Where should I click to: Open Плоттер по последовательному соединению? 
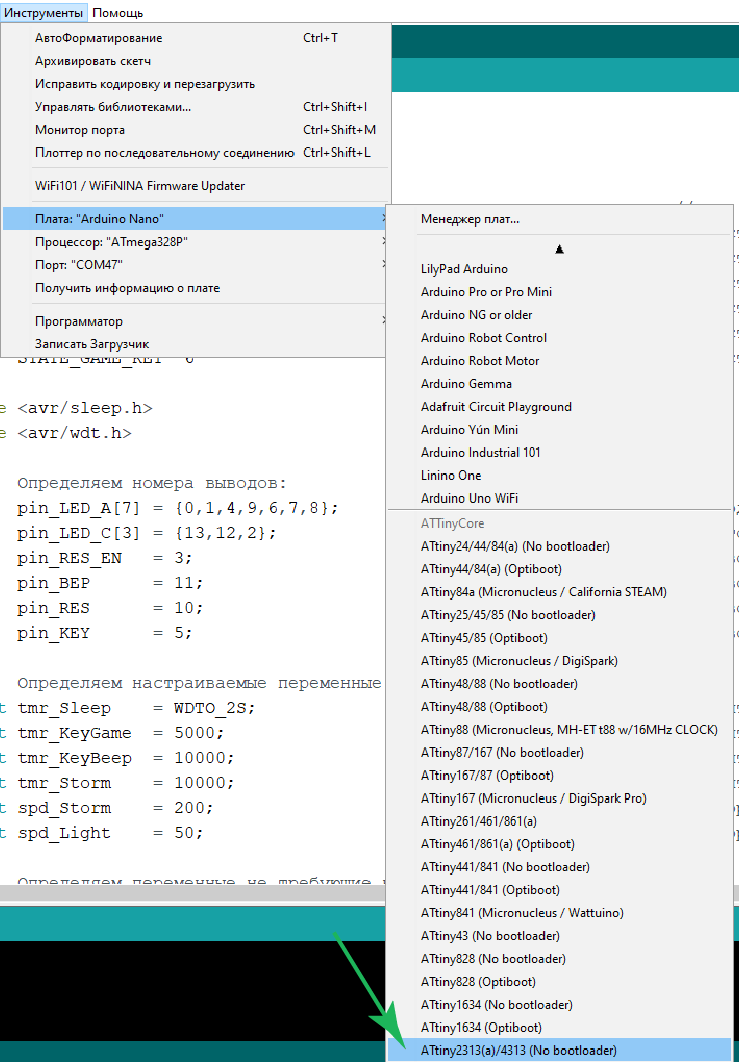[197, 153]
